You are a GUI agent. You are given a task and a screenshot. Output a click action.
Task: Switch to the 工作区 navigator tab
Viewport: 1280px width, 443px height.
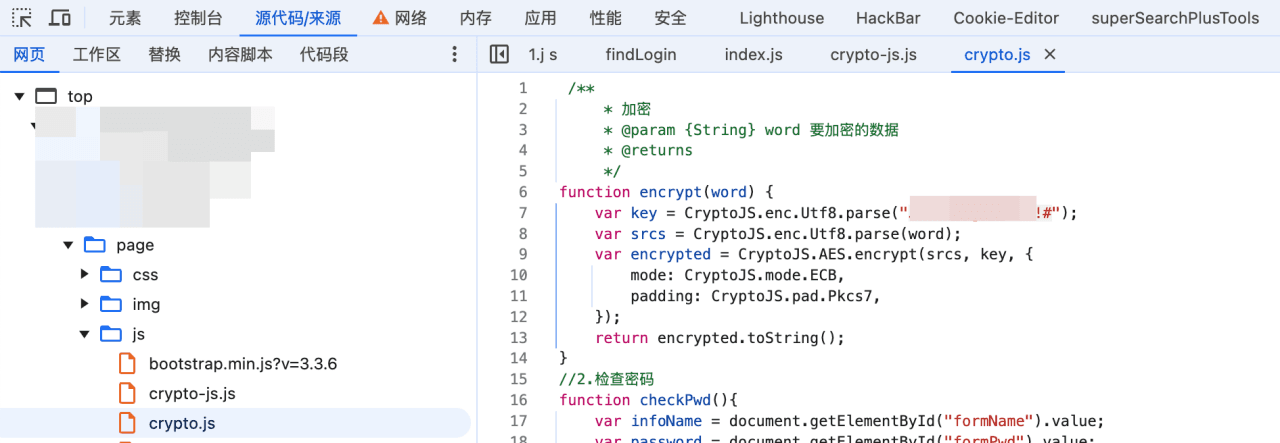96,54
